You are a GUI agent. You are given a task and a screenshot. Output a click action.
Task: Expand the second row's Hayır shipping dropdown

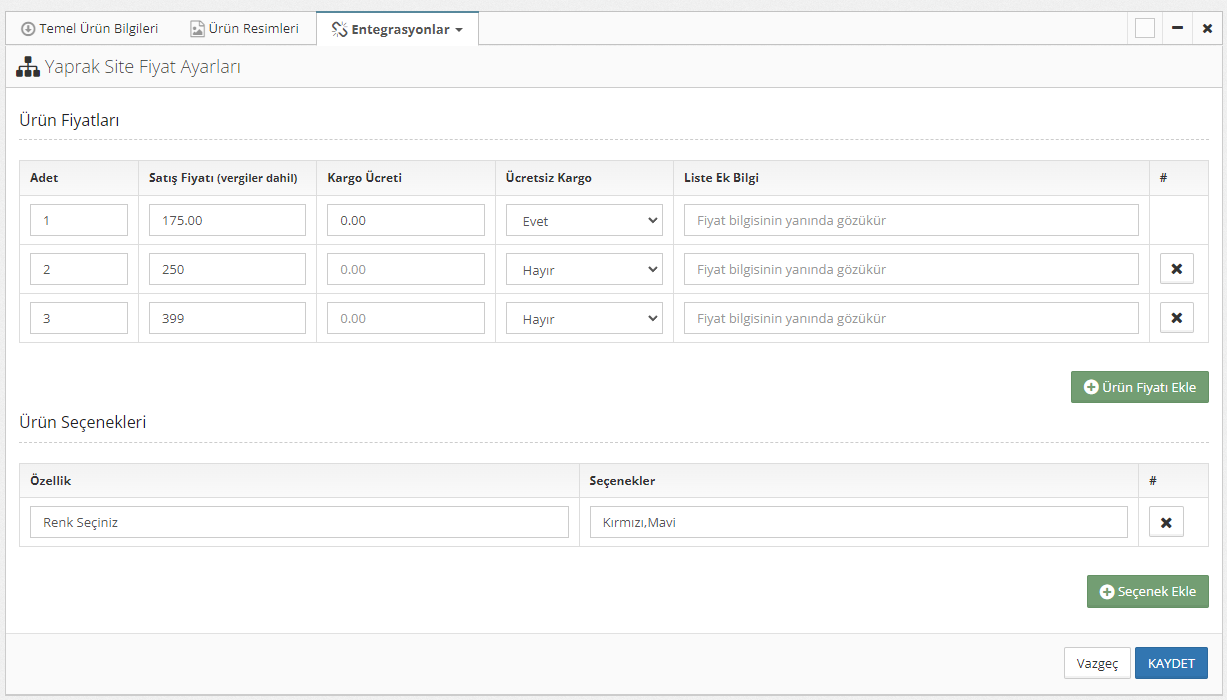click(x=584, y=270)
